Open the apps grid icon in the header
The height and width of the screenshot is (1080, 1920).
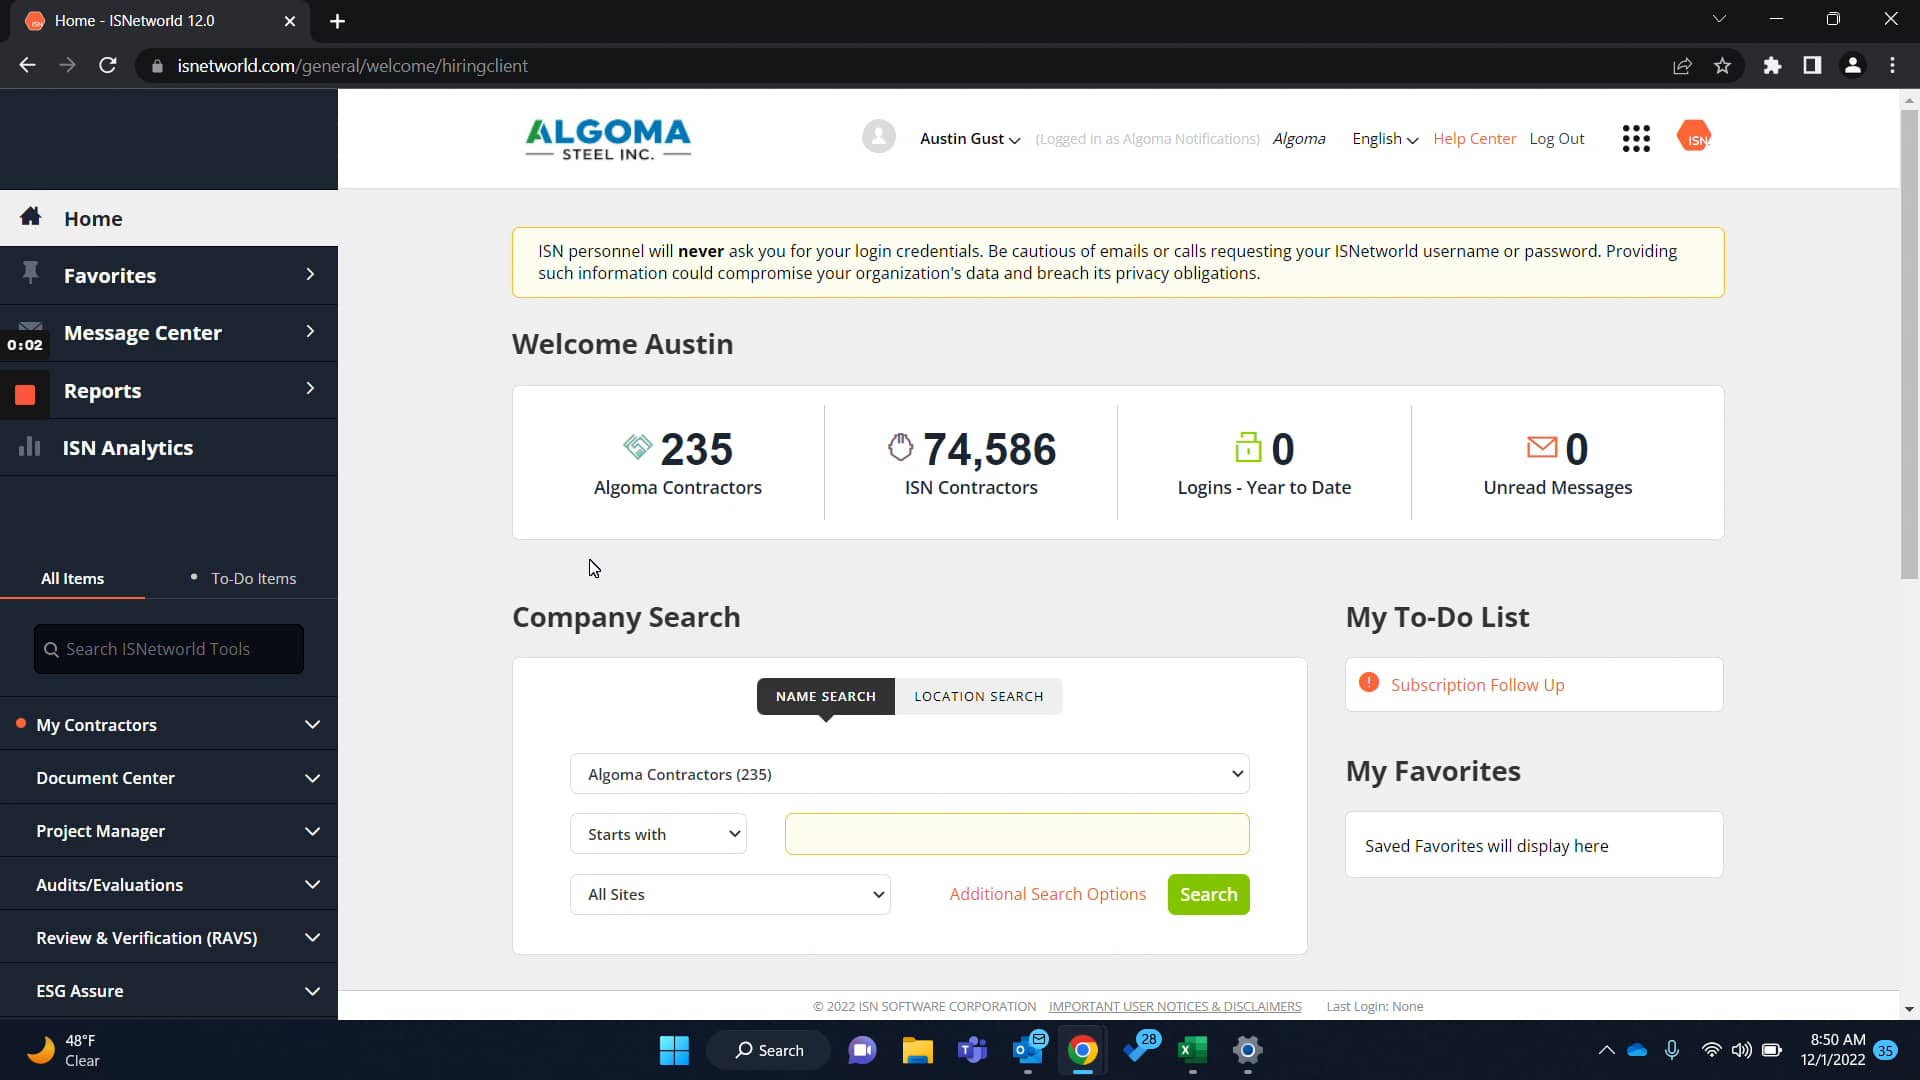click(x=1636, y=138)
